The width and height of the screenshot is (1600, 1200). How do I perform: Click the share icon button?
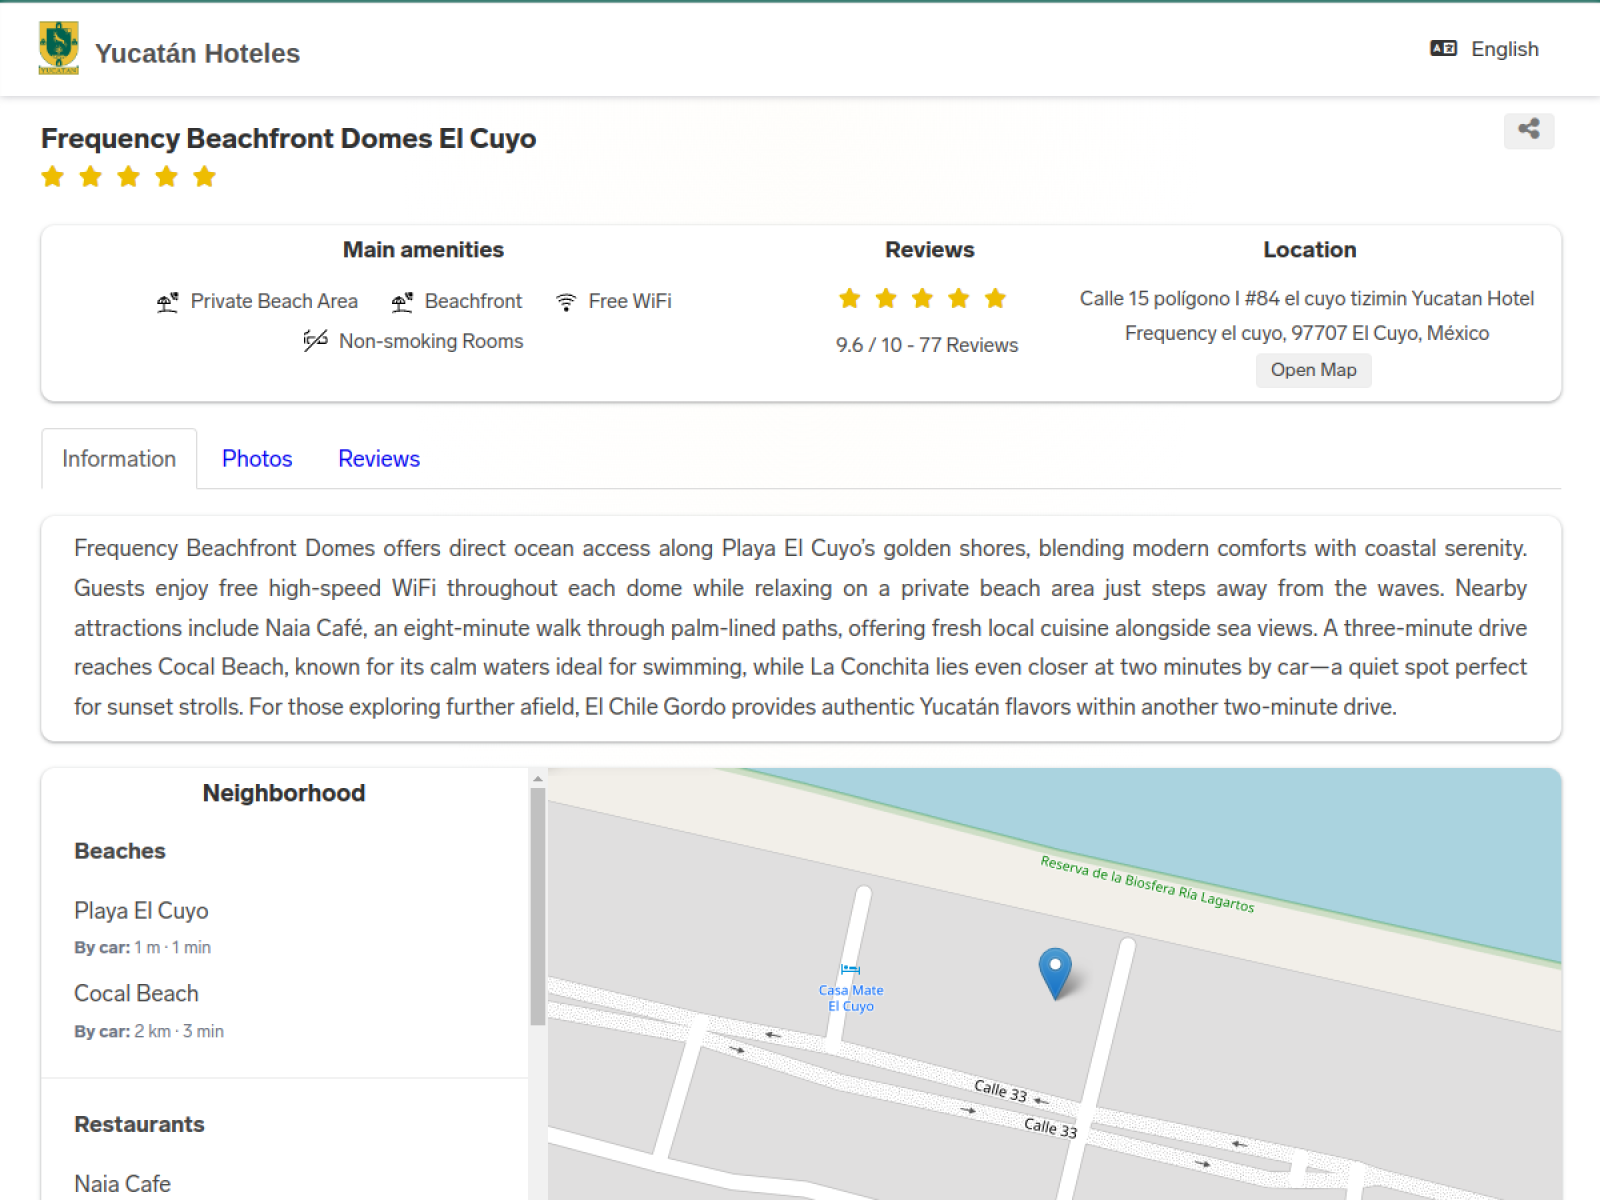coord(1528,130)
